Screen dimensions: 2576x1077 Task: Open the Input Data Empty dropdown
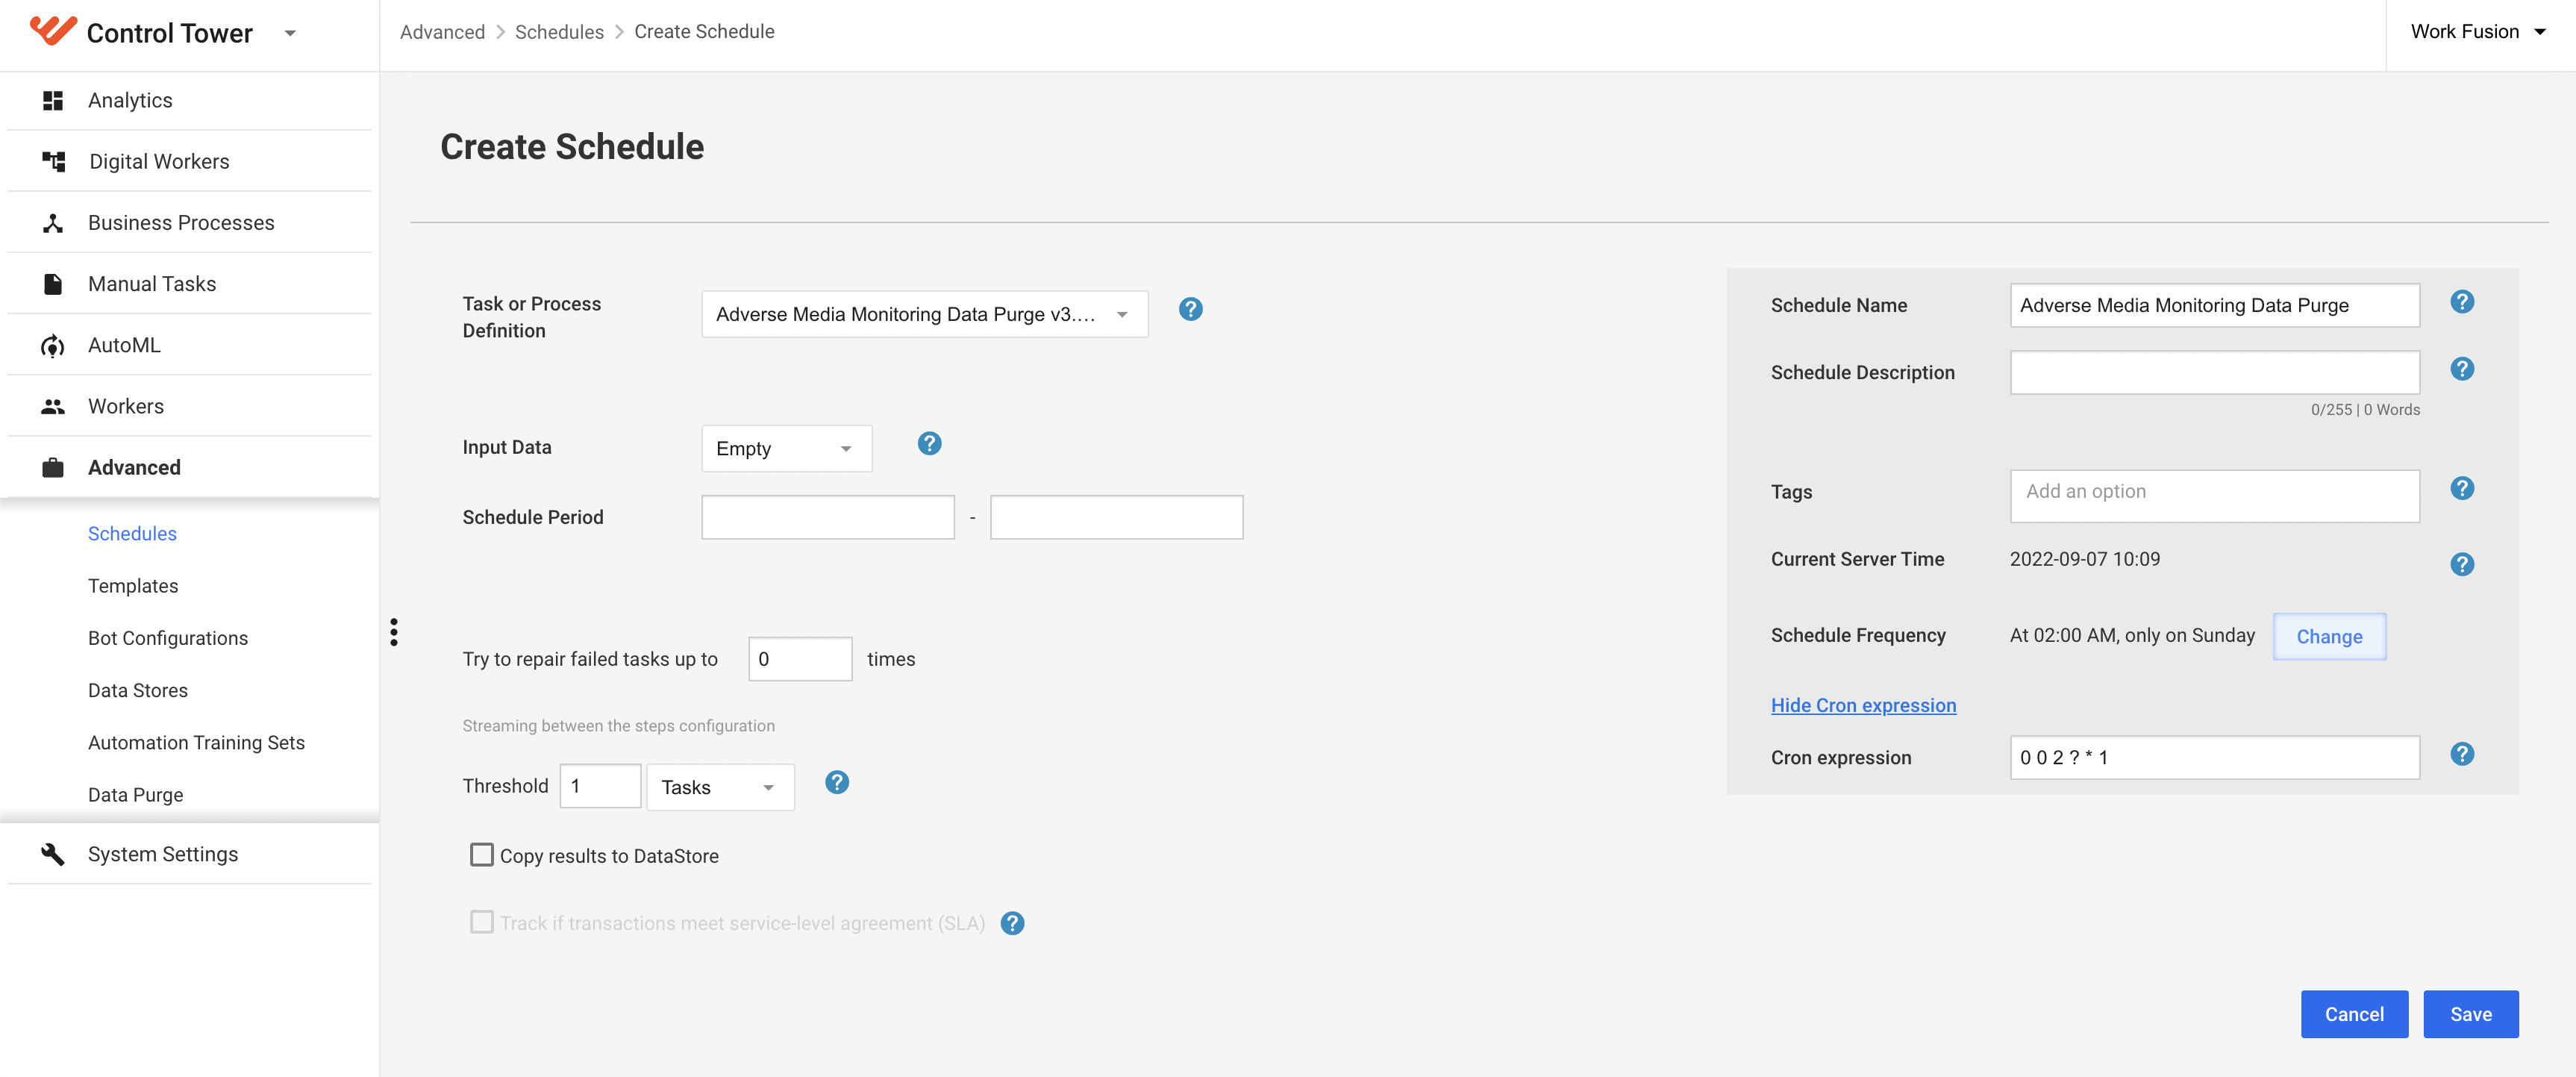(x=786, y=448)
